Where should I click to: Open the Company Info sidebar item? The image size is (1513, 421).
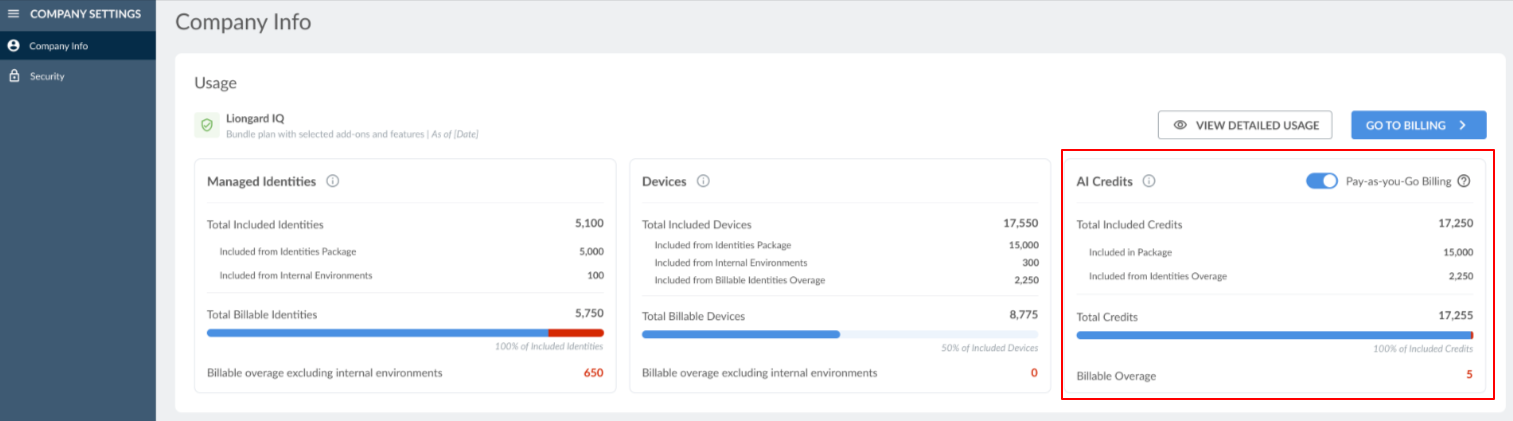click(x=58, y=45)
